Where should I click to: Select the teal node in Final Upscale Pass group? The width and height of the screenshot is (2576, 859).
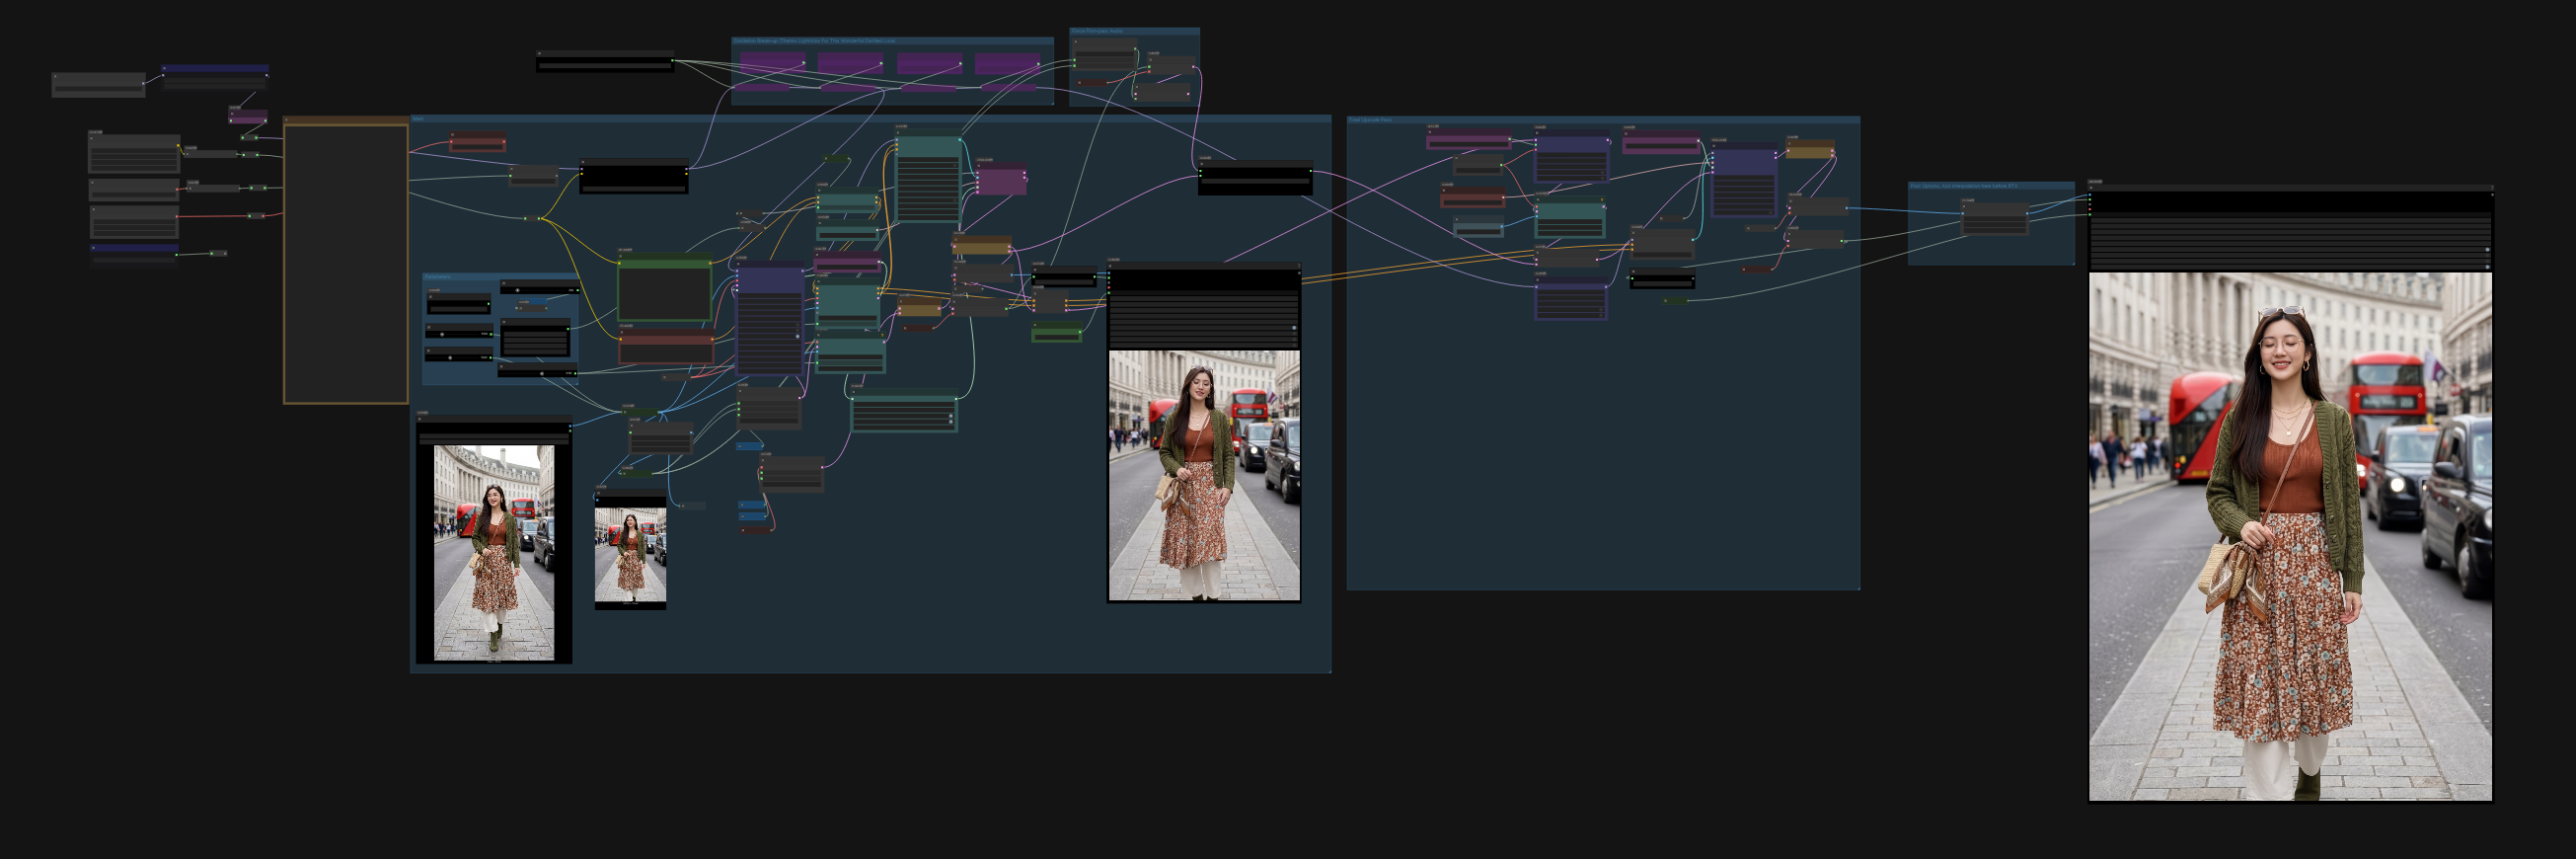pos(1570,219)
